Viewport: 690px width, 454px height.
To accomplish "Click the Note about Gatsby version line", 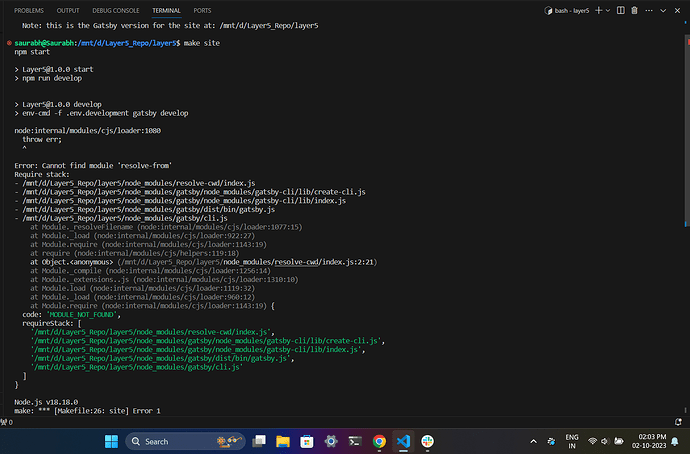I will tap(170, 26).
